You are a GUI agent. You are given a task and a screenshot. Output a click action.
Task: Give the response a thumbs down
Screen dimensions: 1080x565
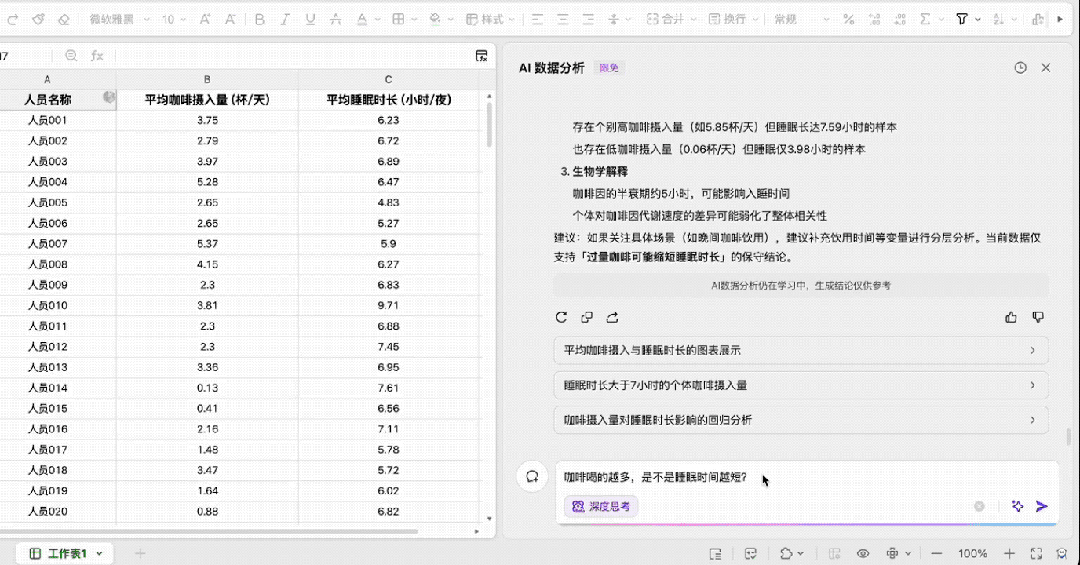(1038, 317)
